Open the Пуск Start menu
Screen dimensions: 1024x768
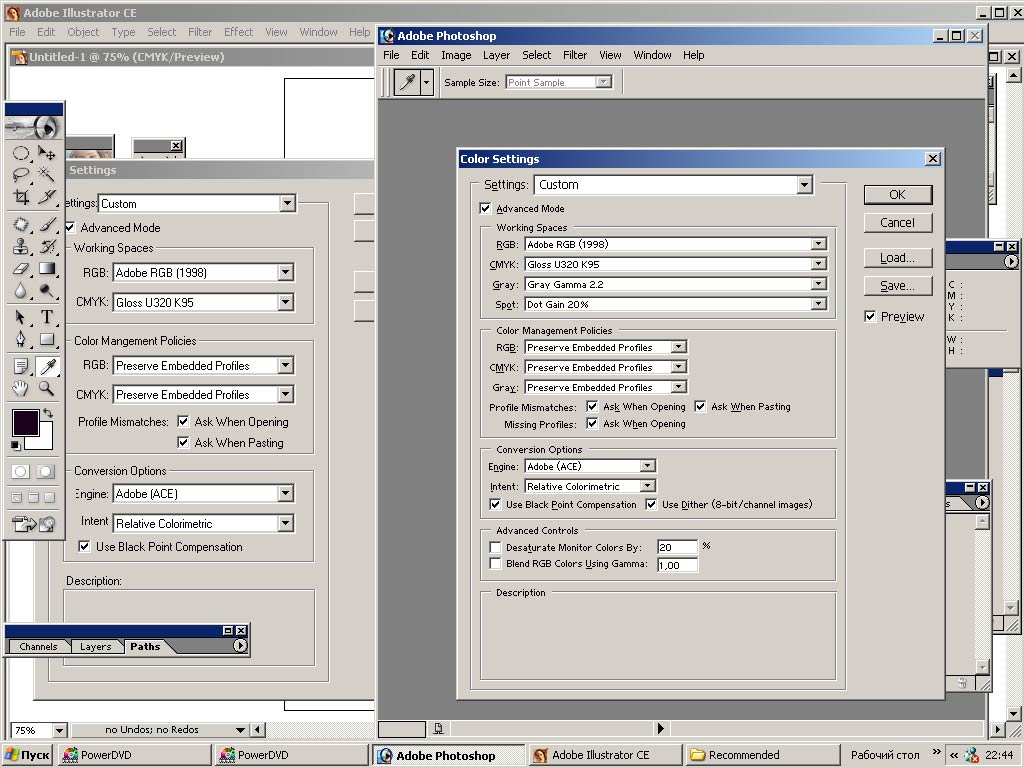[x=27, y=755]
